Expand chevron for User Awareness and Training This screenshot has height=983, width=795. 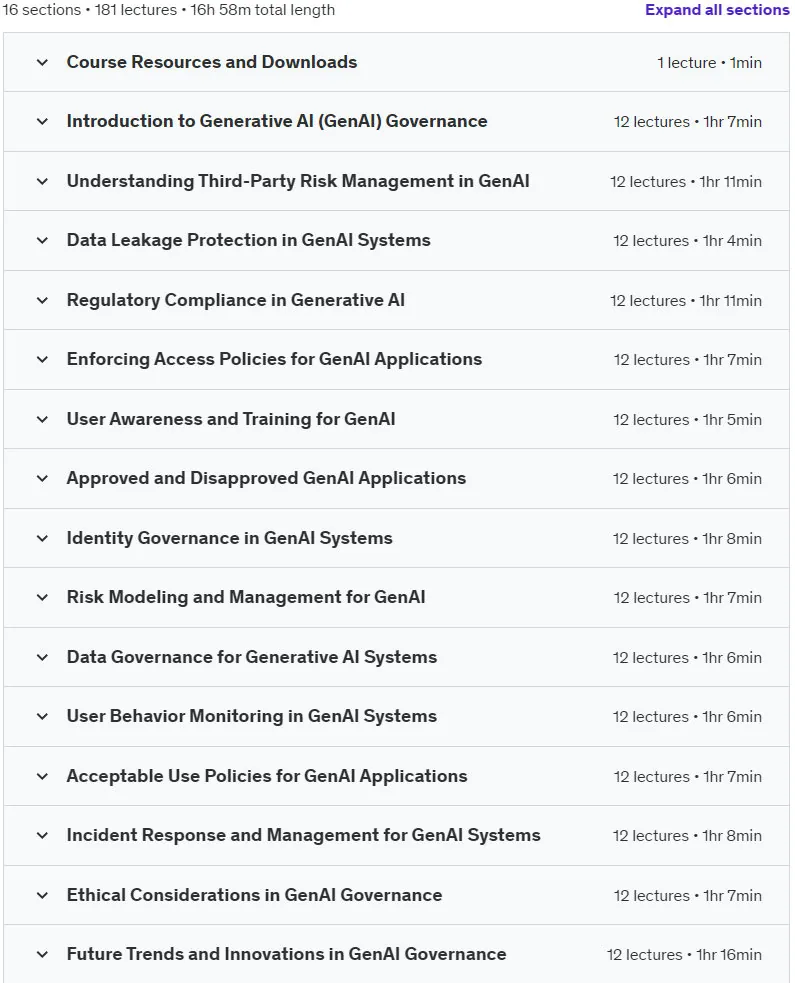[x=42, y=420]
